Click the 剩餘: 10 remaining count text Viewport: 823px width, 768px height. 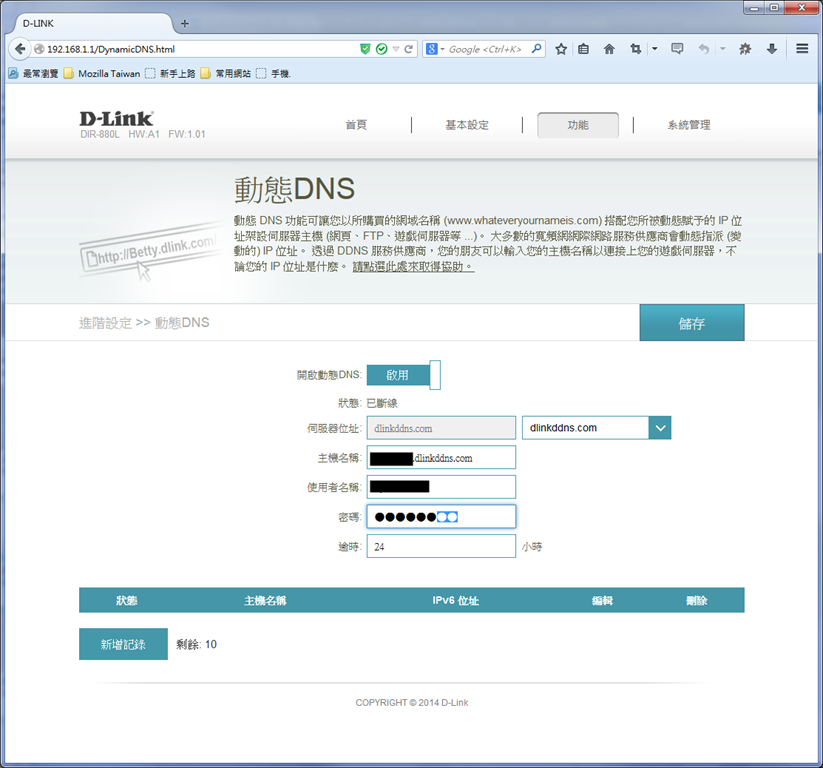tap(196, 644)
